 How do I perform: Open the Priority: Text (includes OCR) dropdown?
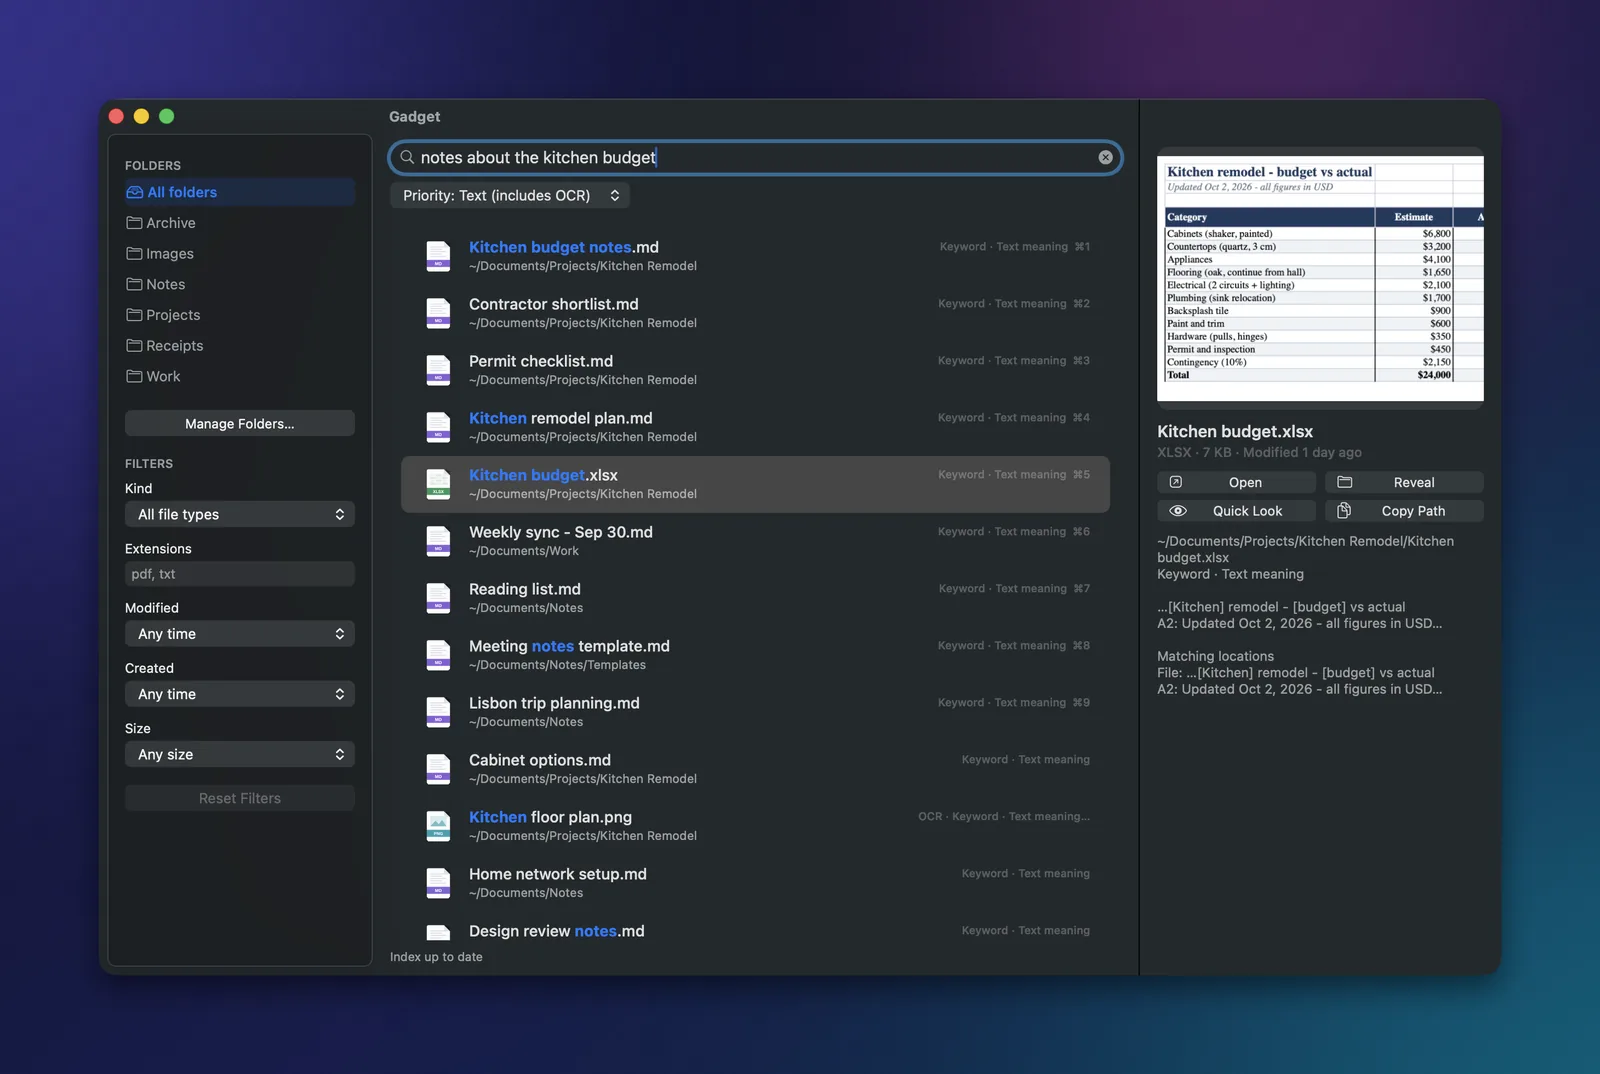click(x=510, y=195)
